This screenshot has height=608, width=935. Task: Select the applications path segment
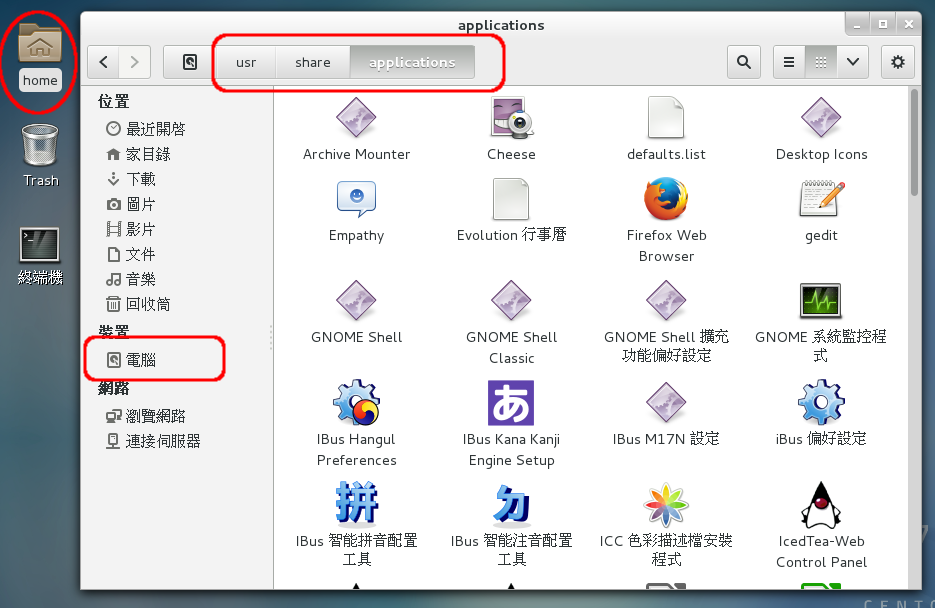(412, 62)
